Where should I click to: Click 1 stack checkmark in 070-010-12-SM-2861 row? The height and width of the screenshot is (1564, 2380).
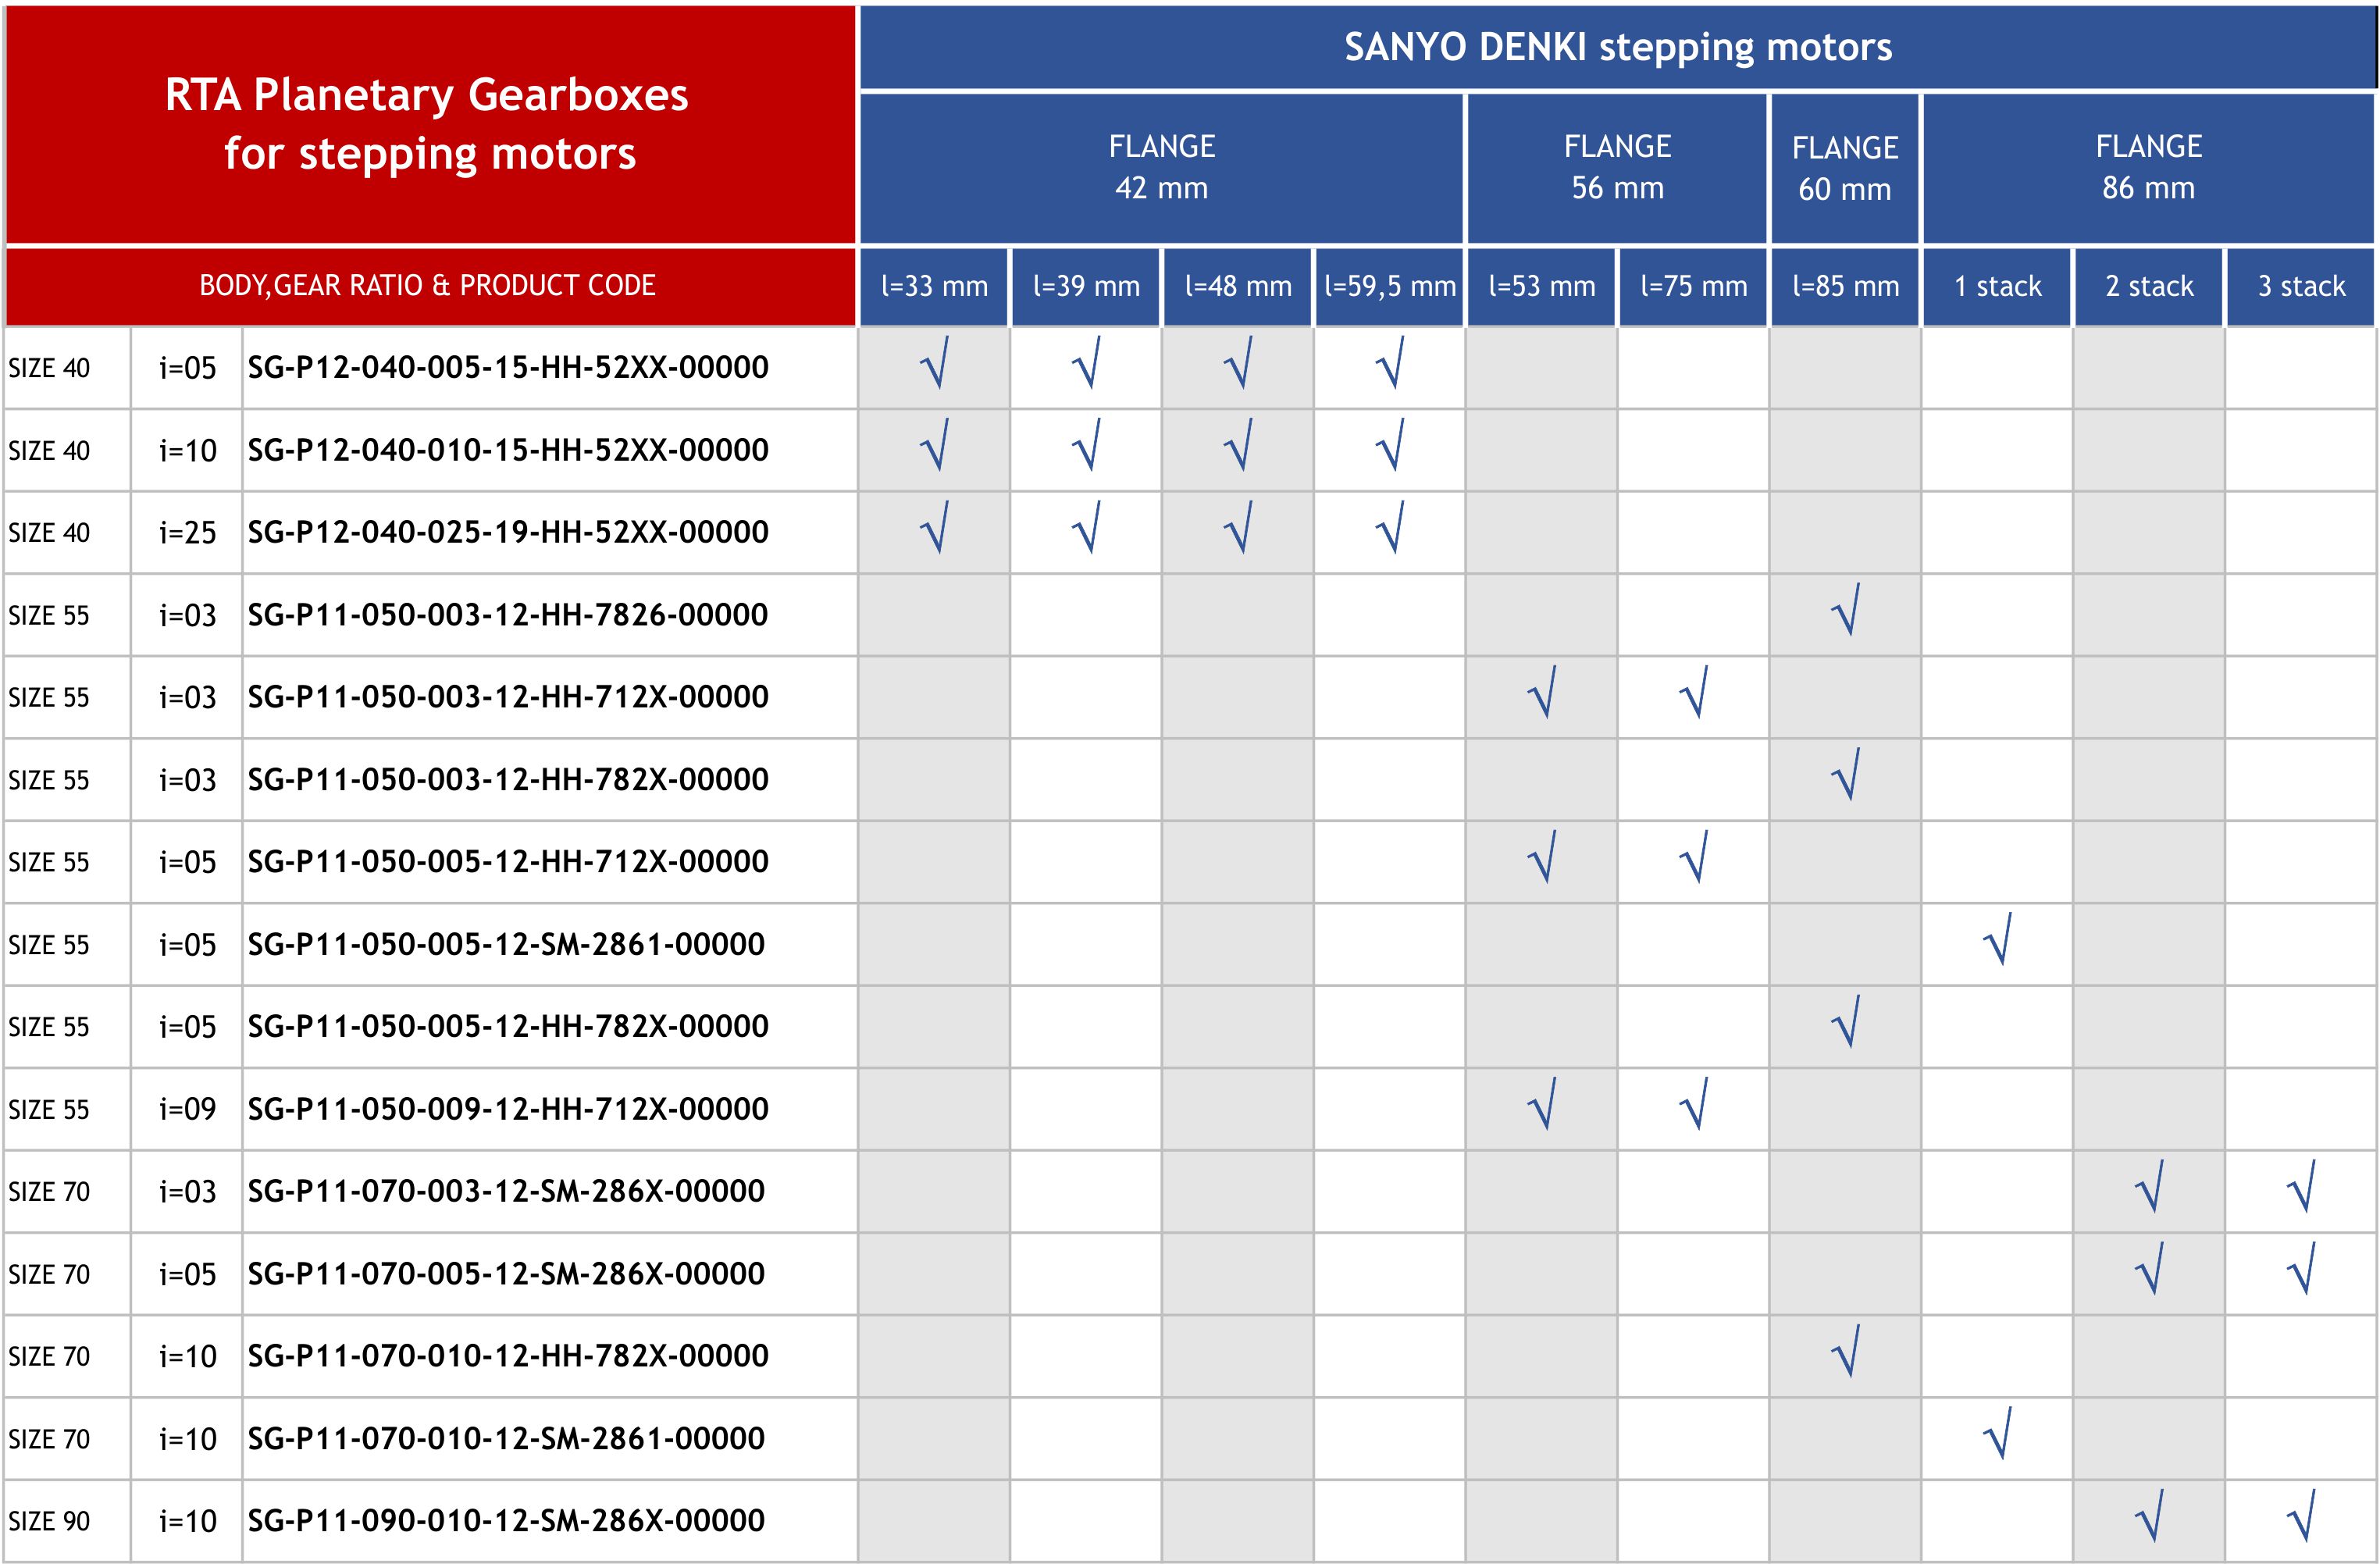tap(1997, 1433)
